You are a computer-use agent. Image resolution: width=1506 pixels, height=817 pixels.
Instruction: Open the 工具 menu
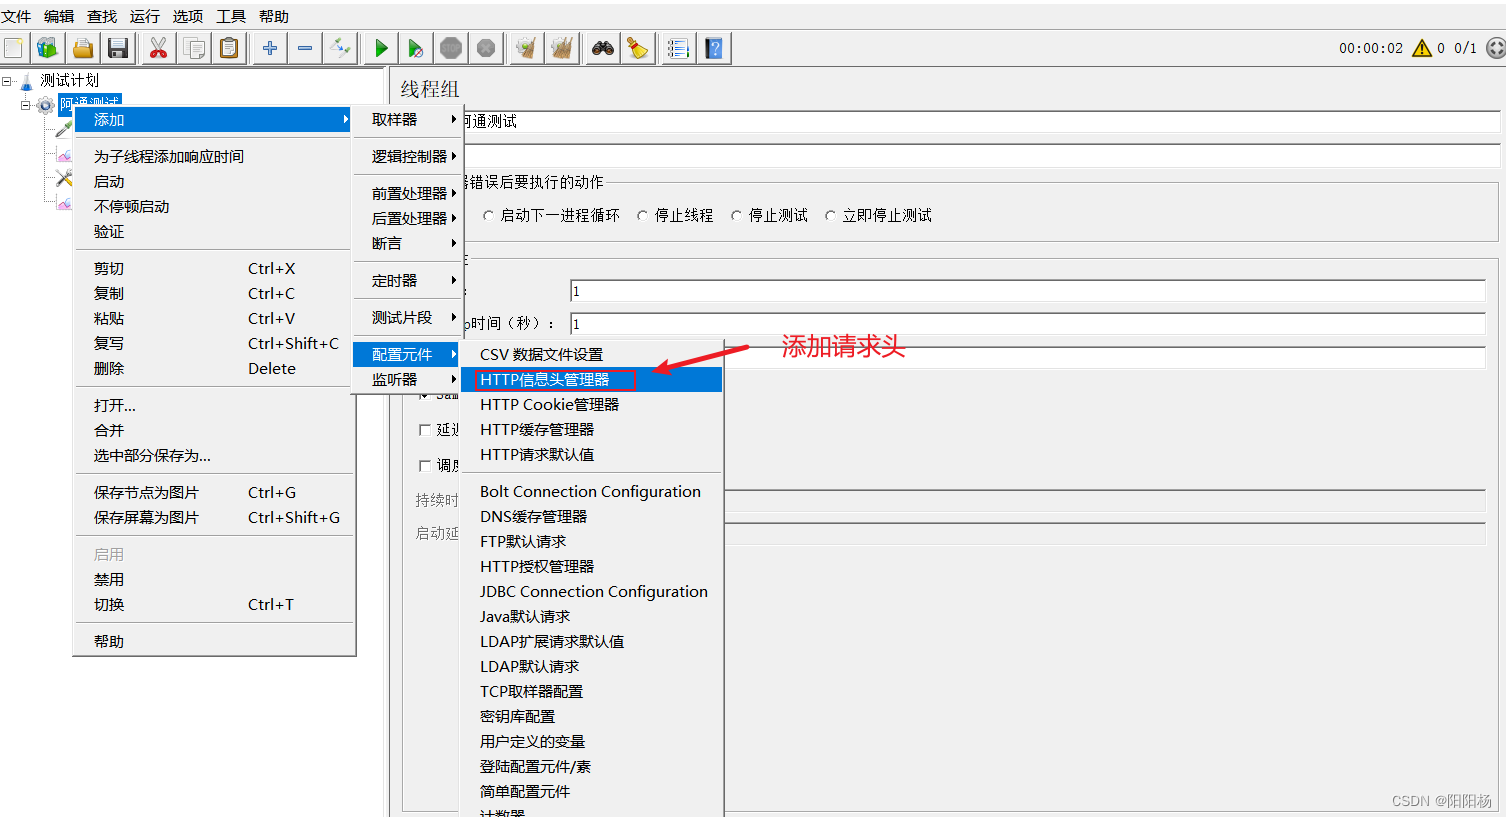231,16
